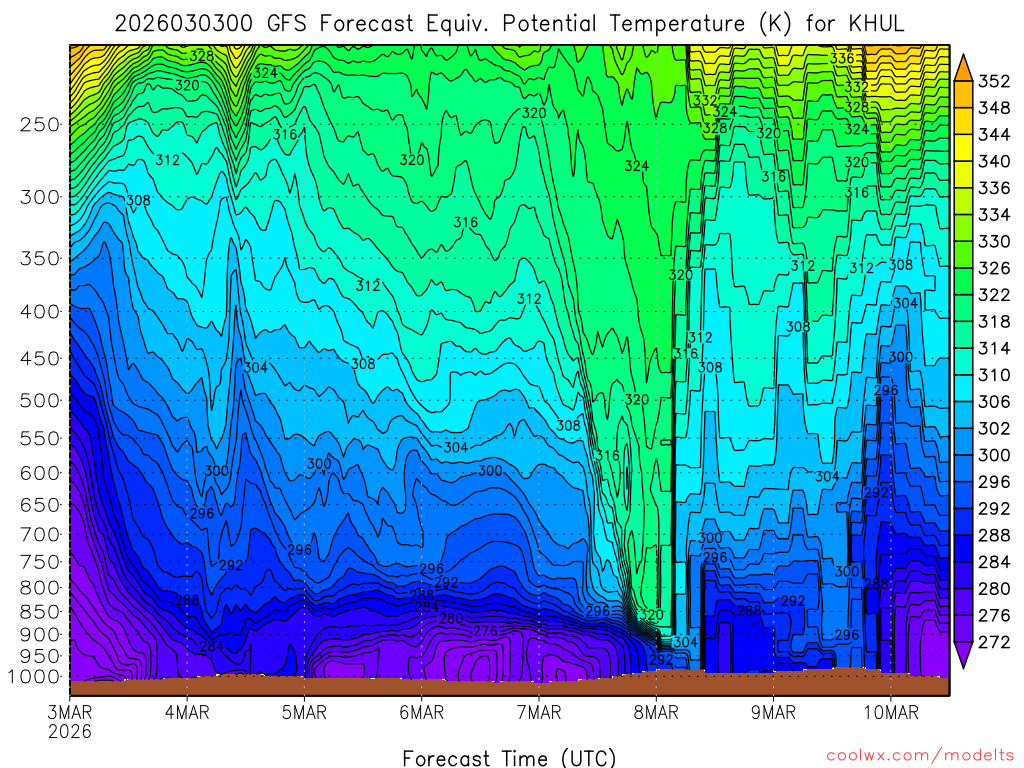This screenshot has height=768, width=1024.
Task: Click the 550 pressure label on the left axis
Action: (40, 438)
